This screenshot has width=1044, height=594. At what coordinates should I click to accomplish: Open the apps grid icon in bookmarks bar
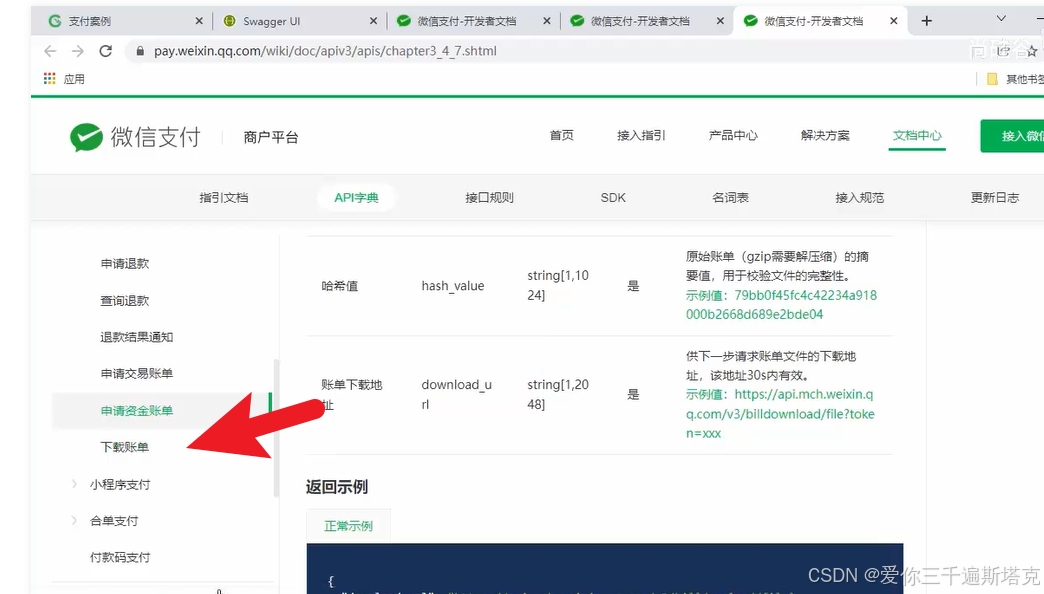(x=49, y=79)
